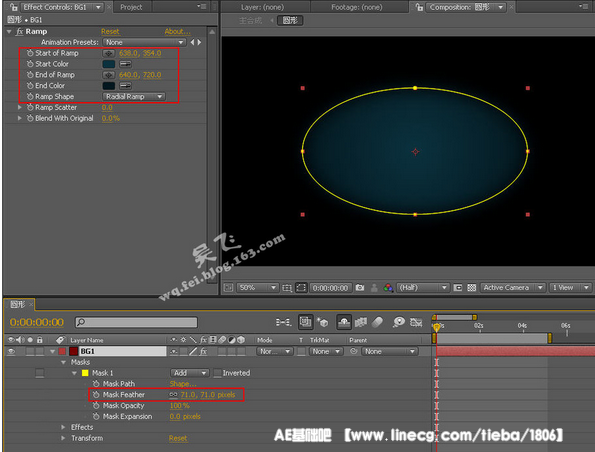Screen dimensions: 595x452
Task: Open the Mask 1 Add mode dropdown
Action: [x=190, y=373]
